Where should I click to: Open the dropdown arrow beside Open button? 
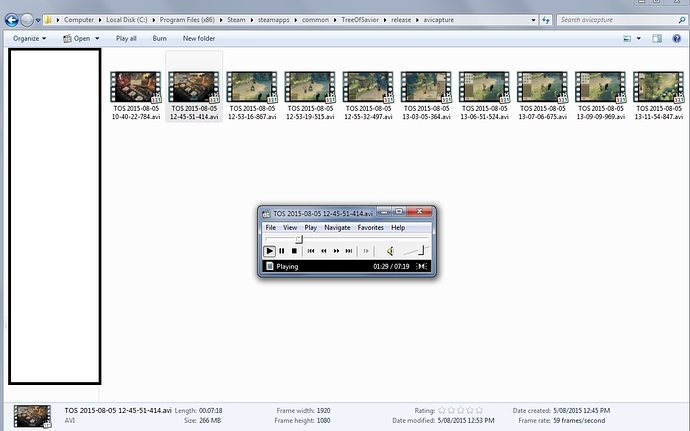tap(101, 38)
